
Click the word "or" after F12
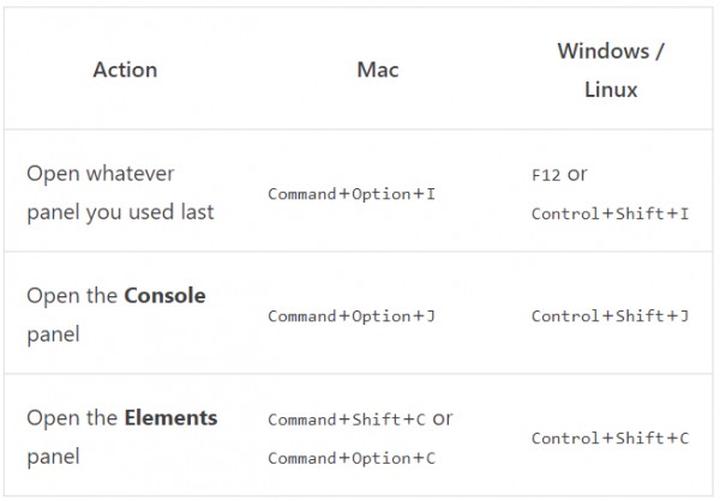(x=577, y=175)
